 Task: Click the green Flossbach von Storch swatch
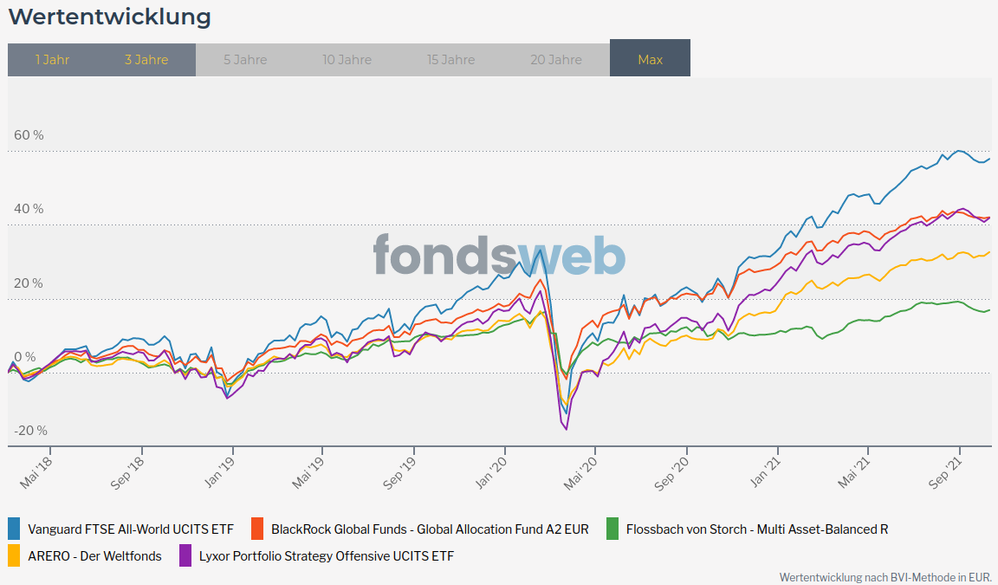pyautogui.click(x=613, y=529)
